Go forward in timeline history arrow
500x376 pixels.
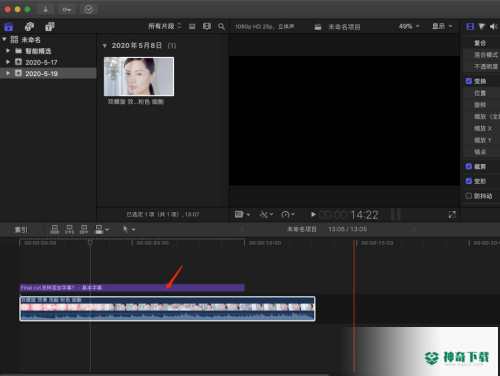pyautogui.click(x=414, y=229)
